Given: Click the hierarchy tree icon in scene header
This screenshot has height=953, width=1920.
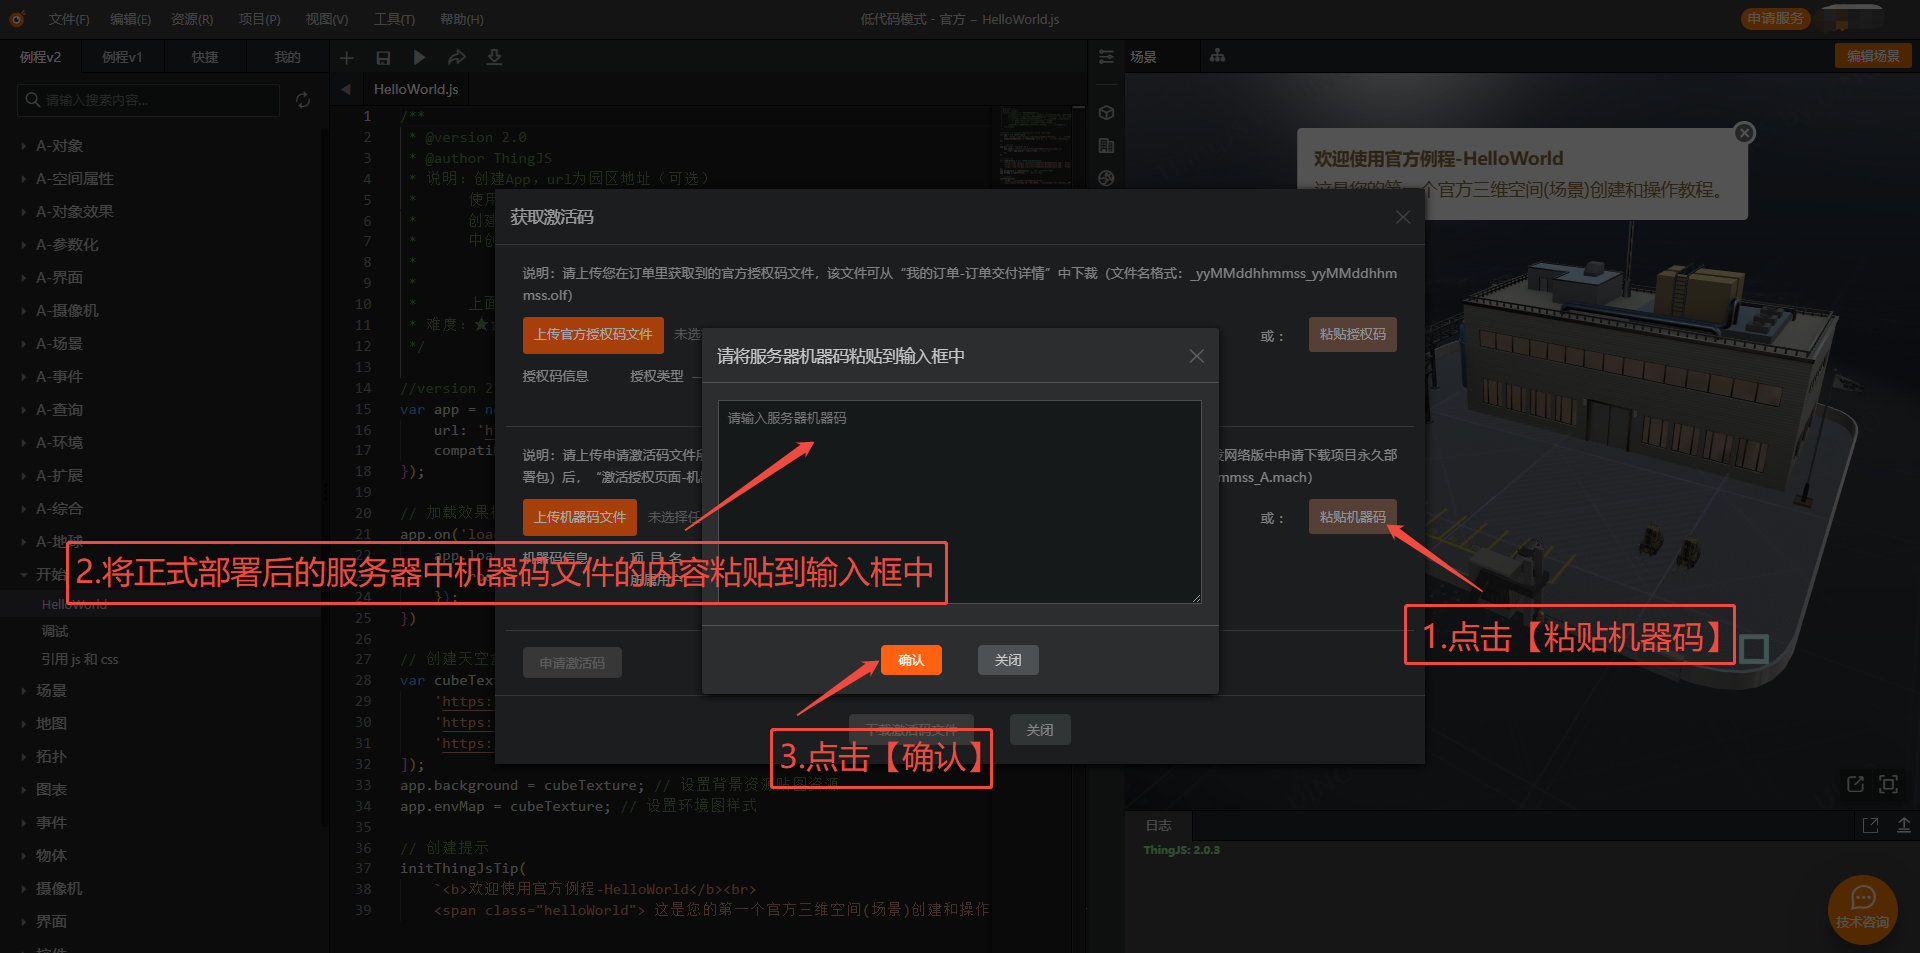Looking at the screenshot, I should pyautogui.click(x=1217, y=56).
